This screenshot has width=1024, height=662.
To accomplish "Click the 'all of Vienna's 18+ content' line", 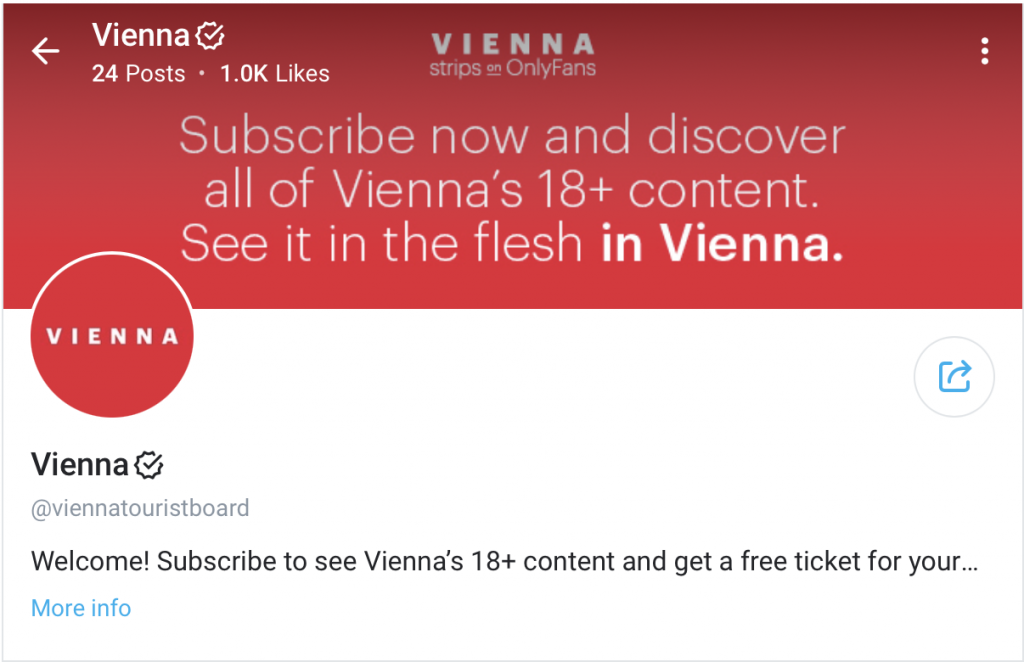I will click(512, 189).
